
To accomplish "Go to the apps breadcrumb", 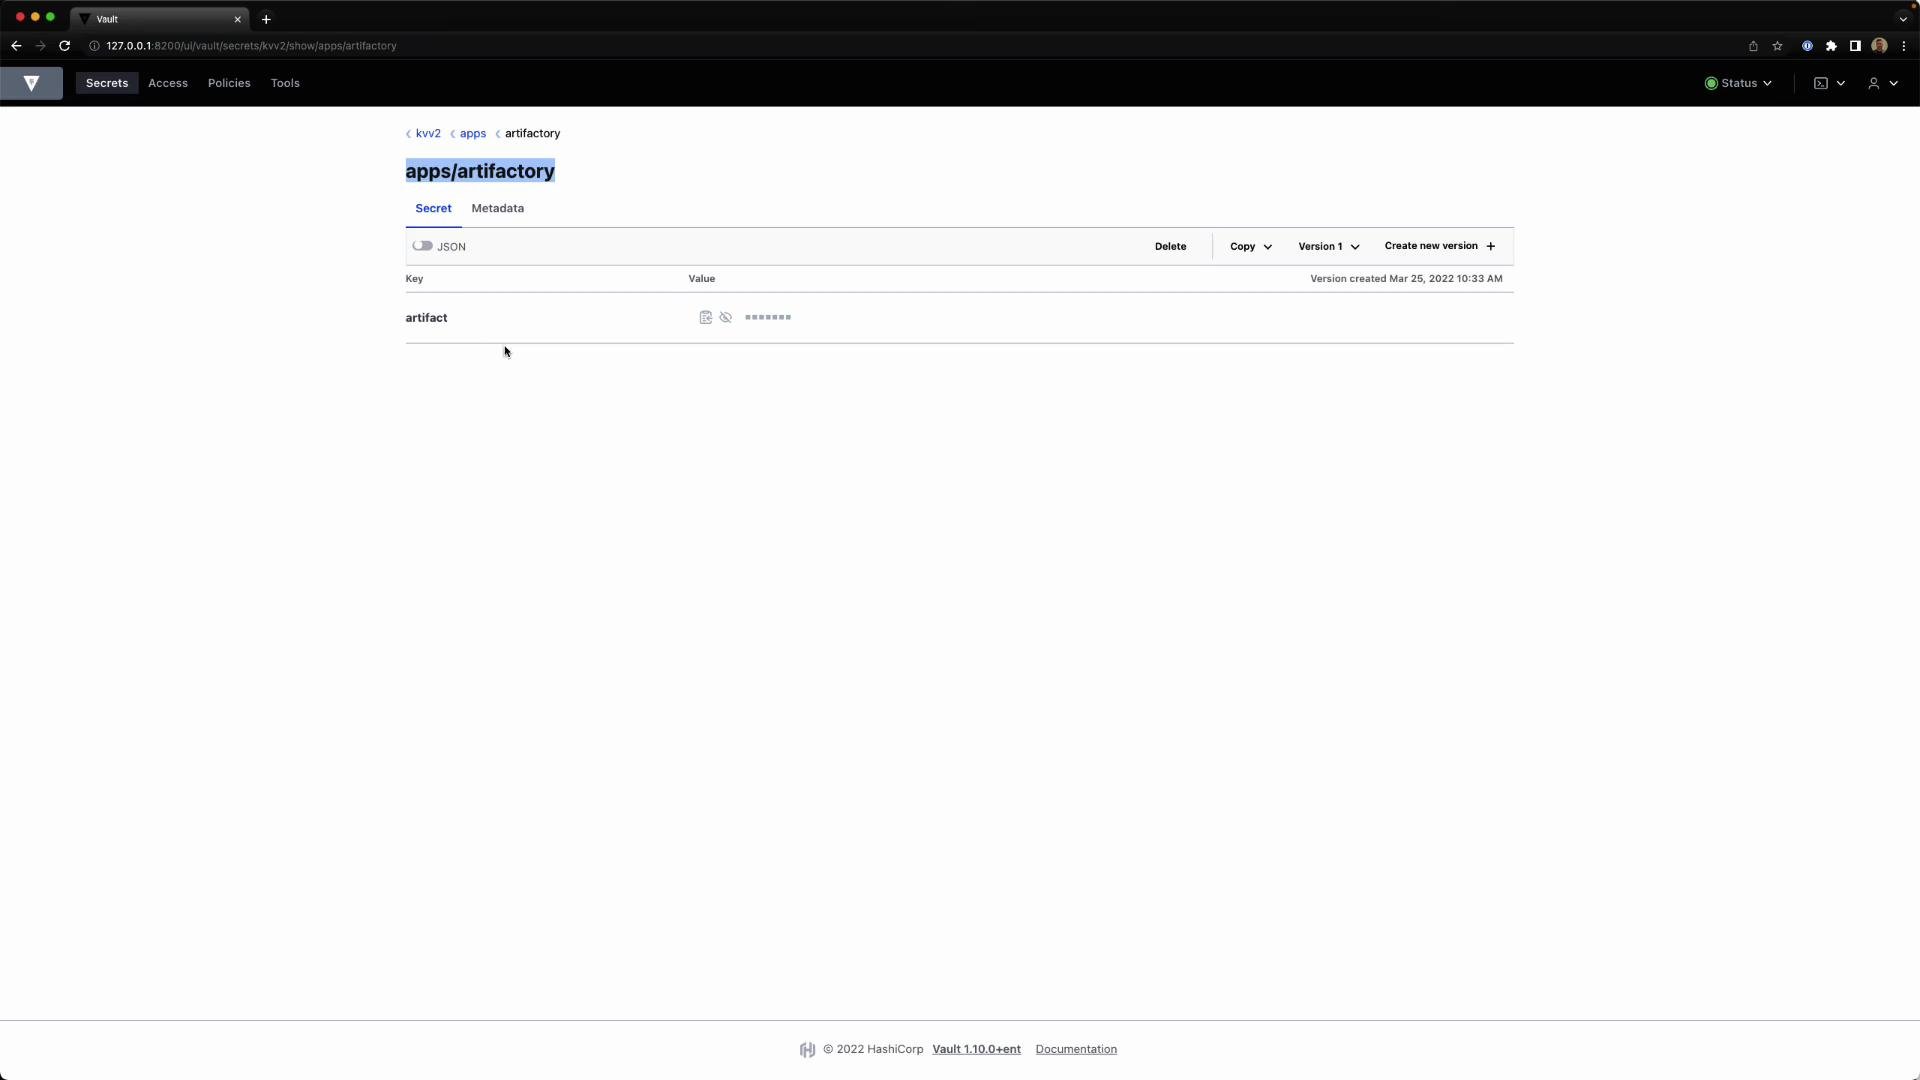I will pos(473,133).
